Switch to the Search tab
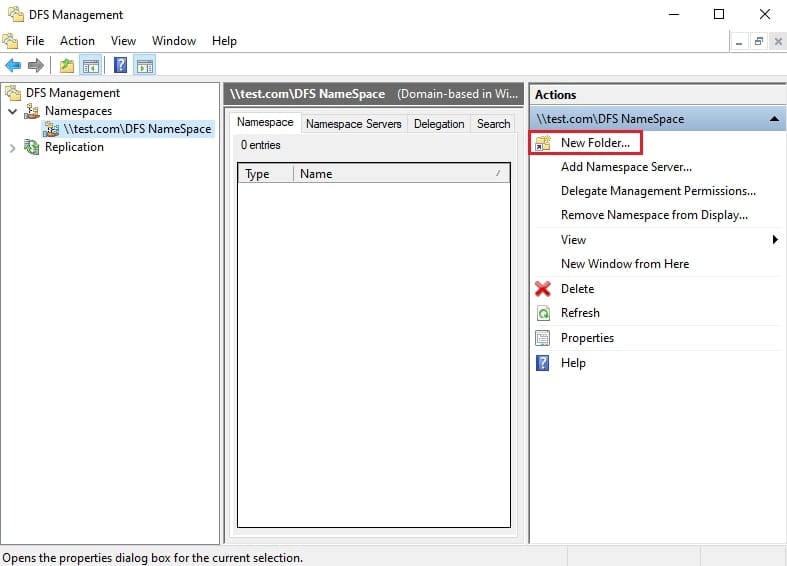Screen dimensions: 787x566 [493, 124]
